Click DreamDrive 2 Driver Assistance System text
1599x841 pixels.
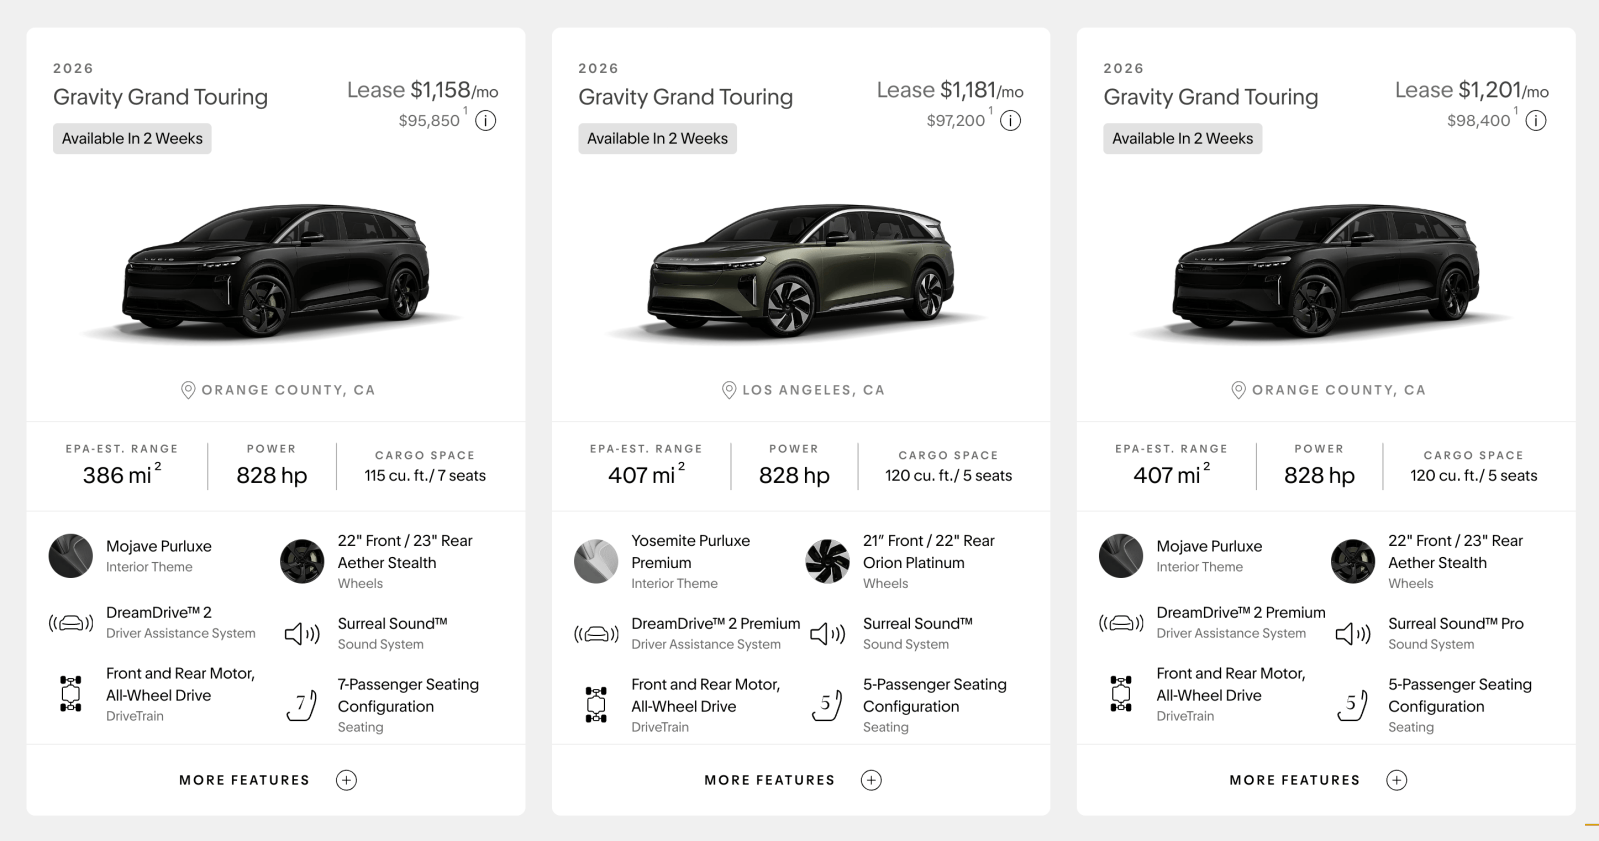tap(181, 622)
